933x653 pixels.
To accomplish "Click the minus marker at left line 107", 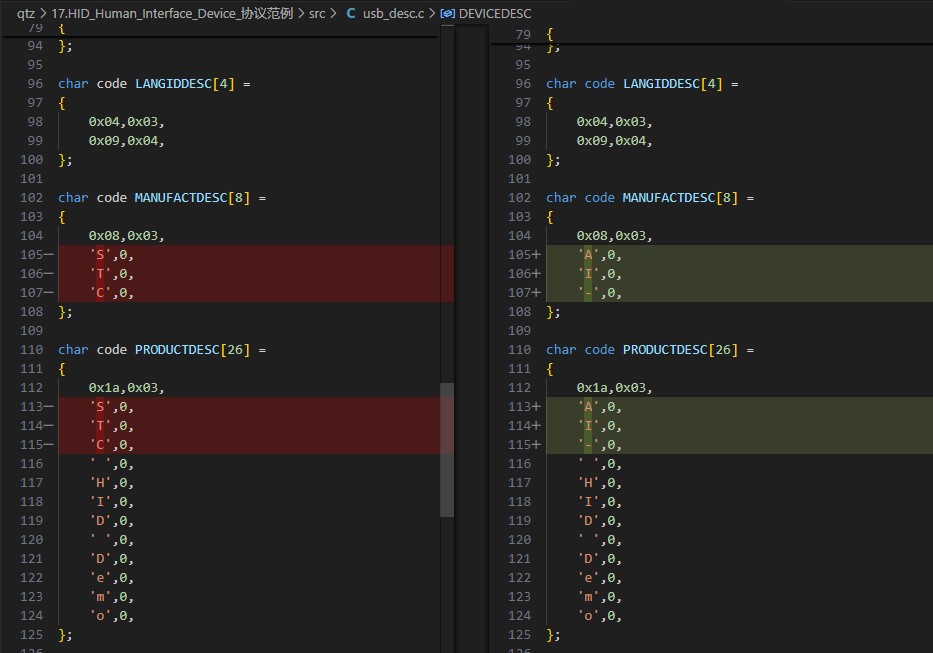I will point(48,293).
